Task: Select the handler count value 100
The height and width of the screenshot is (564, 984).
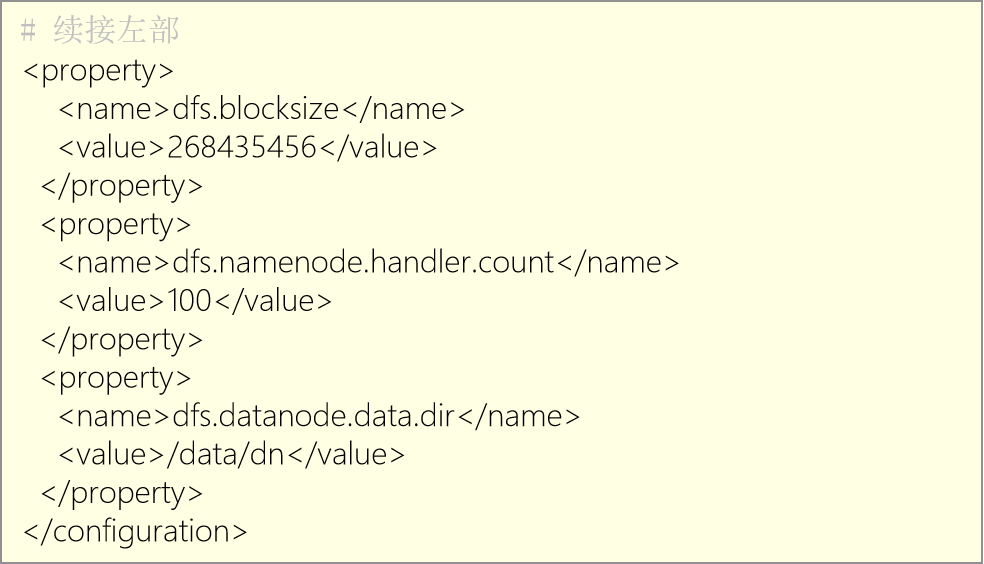Action: pos(189,301)
